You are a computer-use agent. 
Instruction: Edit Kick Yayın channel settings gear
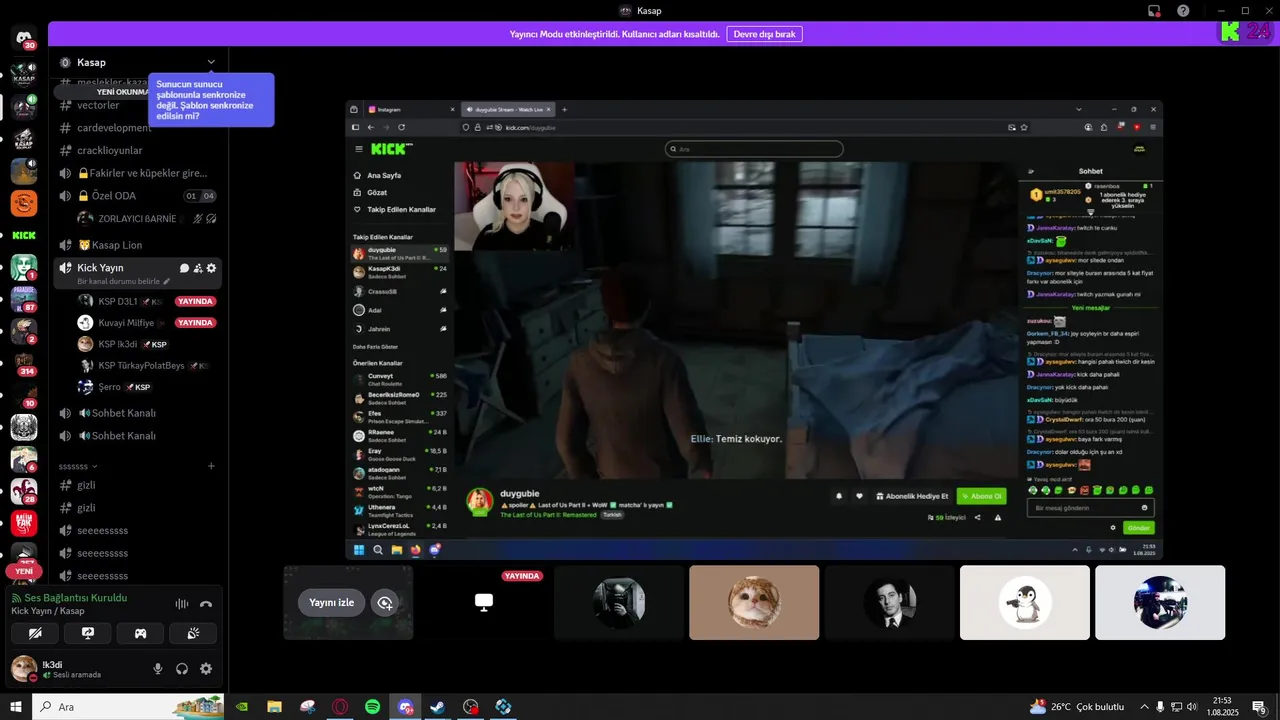coord(211,268)
